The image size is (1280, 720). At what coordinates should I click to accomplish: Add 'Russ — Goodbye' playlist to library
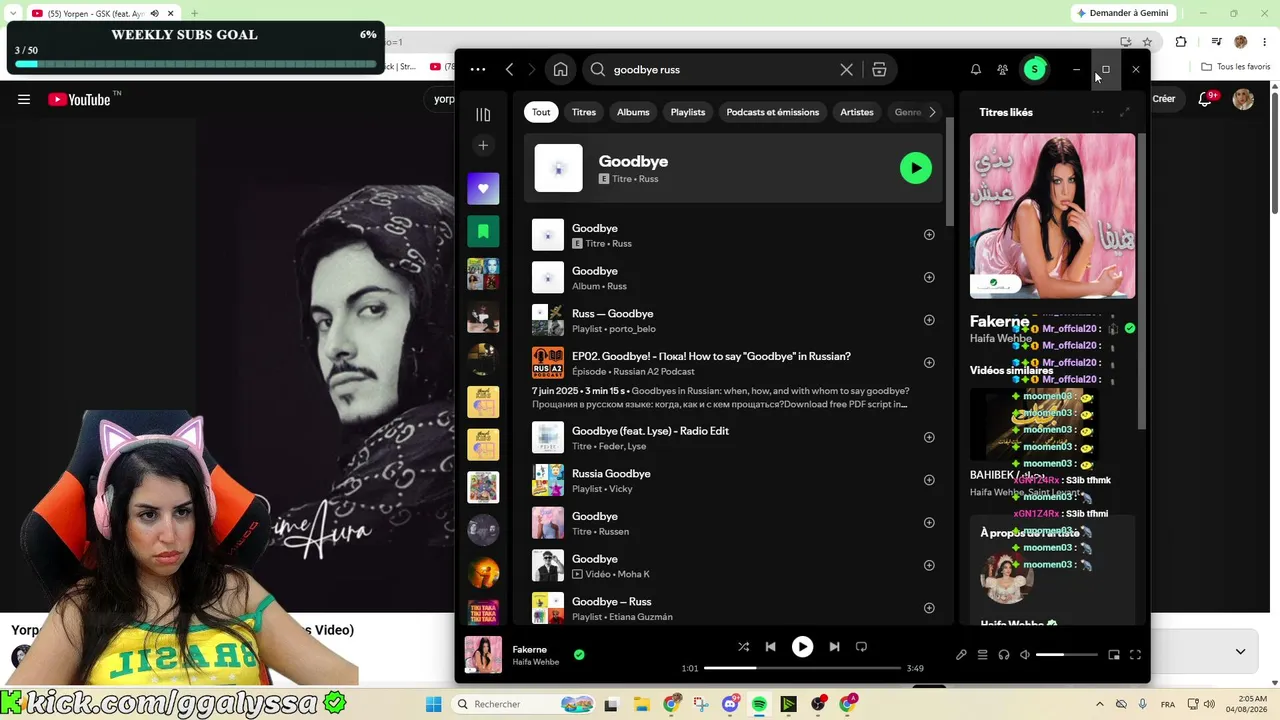click(929, 320)
